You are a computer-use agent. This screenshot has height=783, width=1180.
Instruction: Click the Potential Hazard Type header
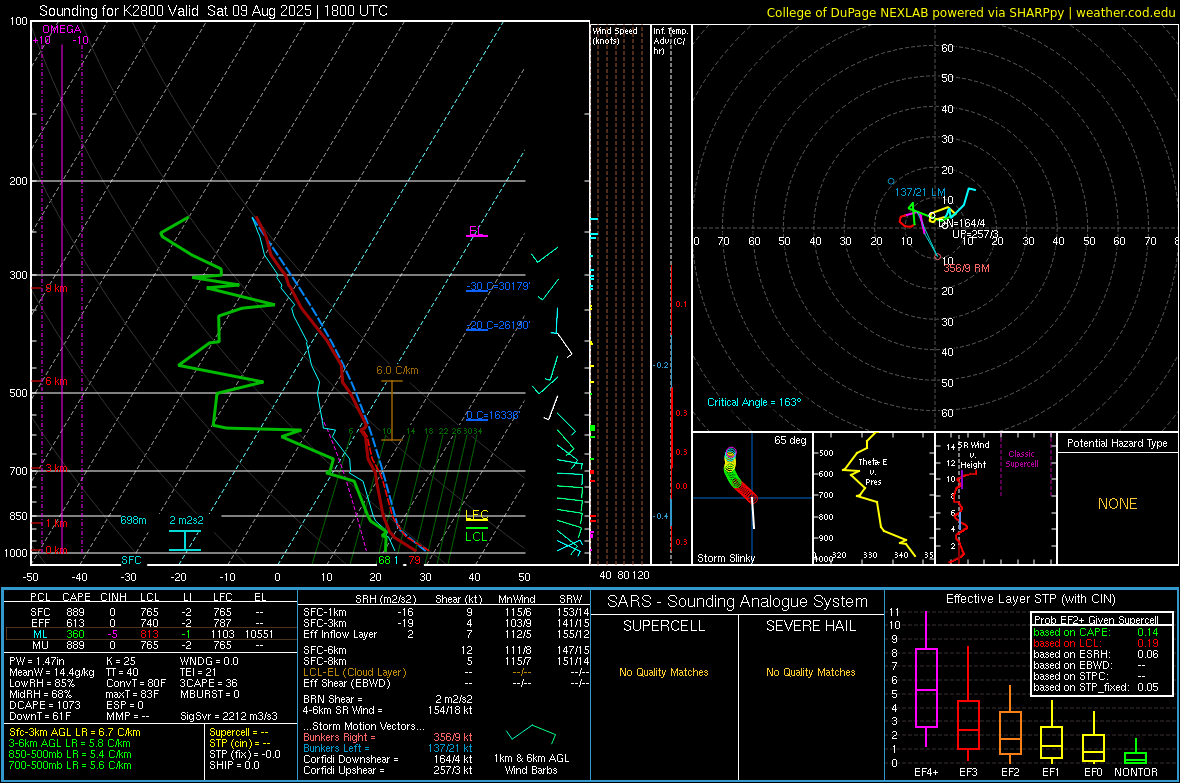(1117, 443)
